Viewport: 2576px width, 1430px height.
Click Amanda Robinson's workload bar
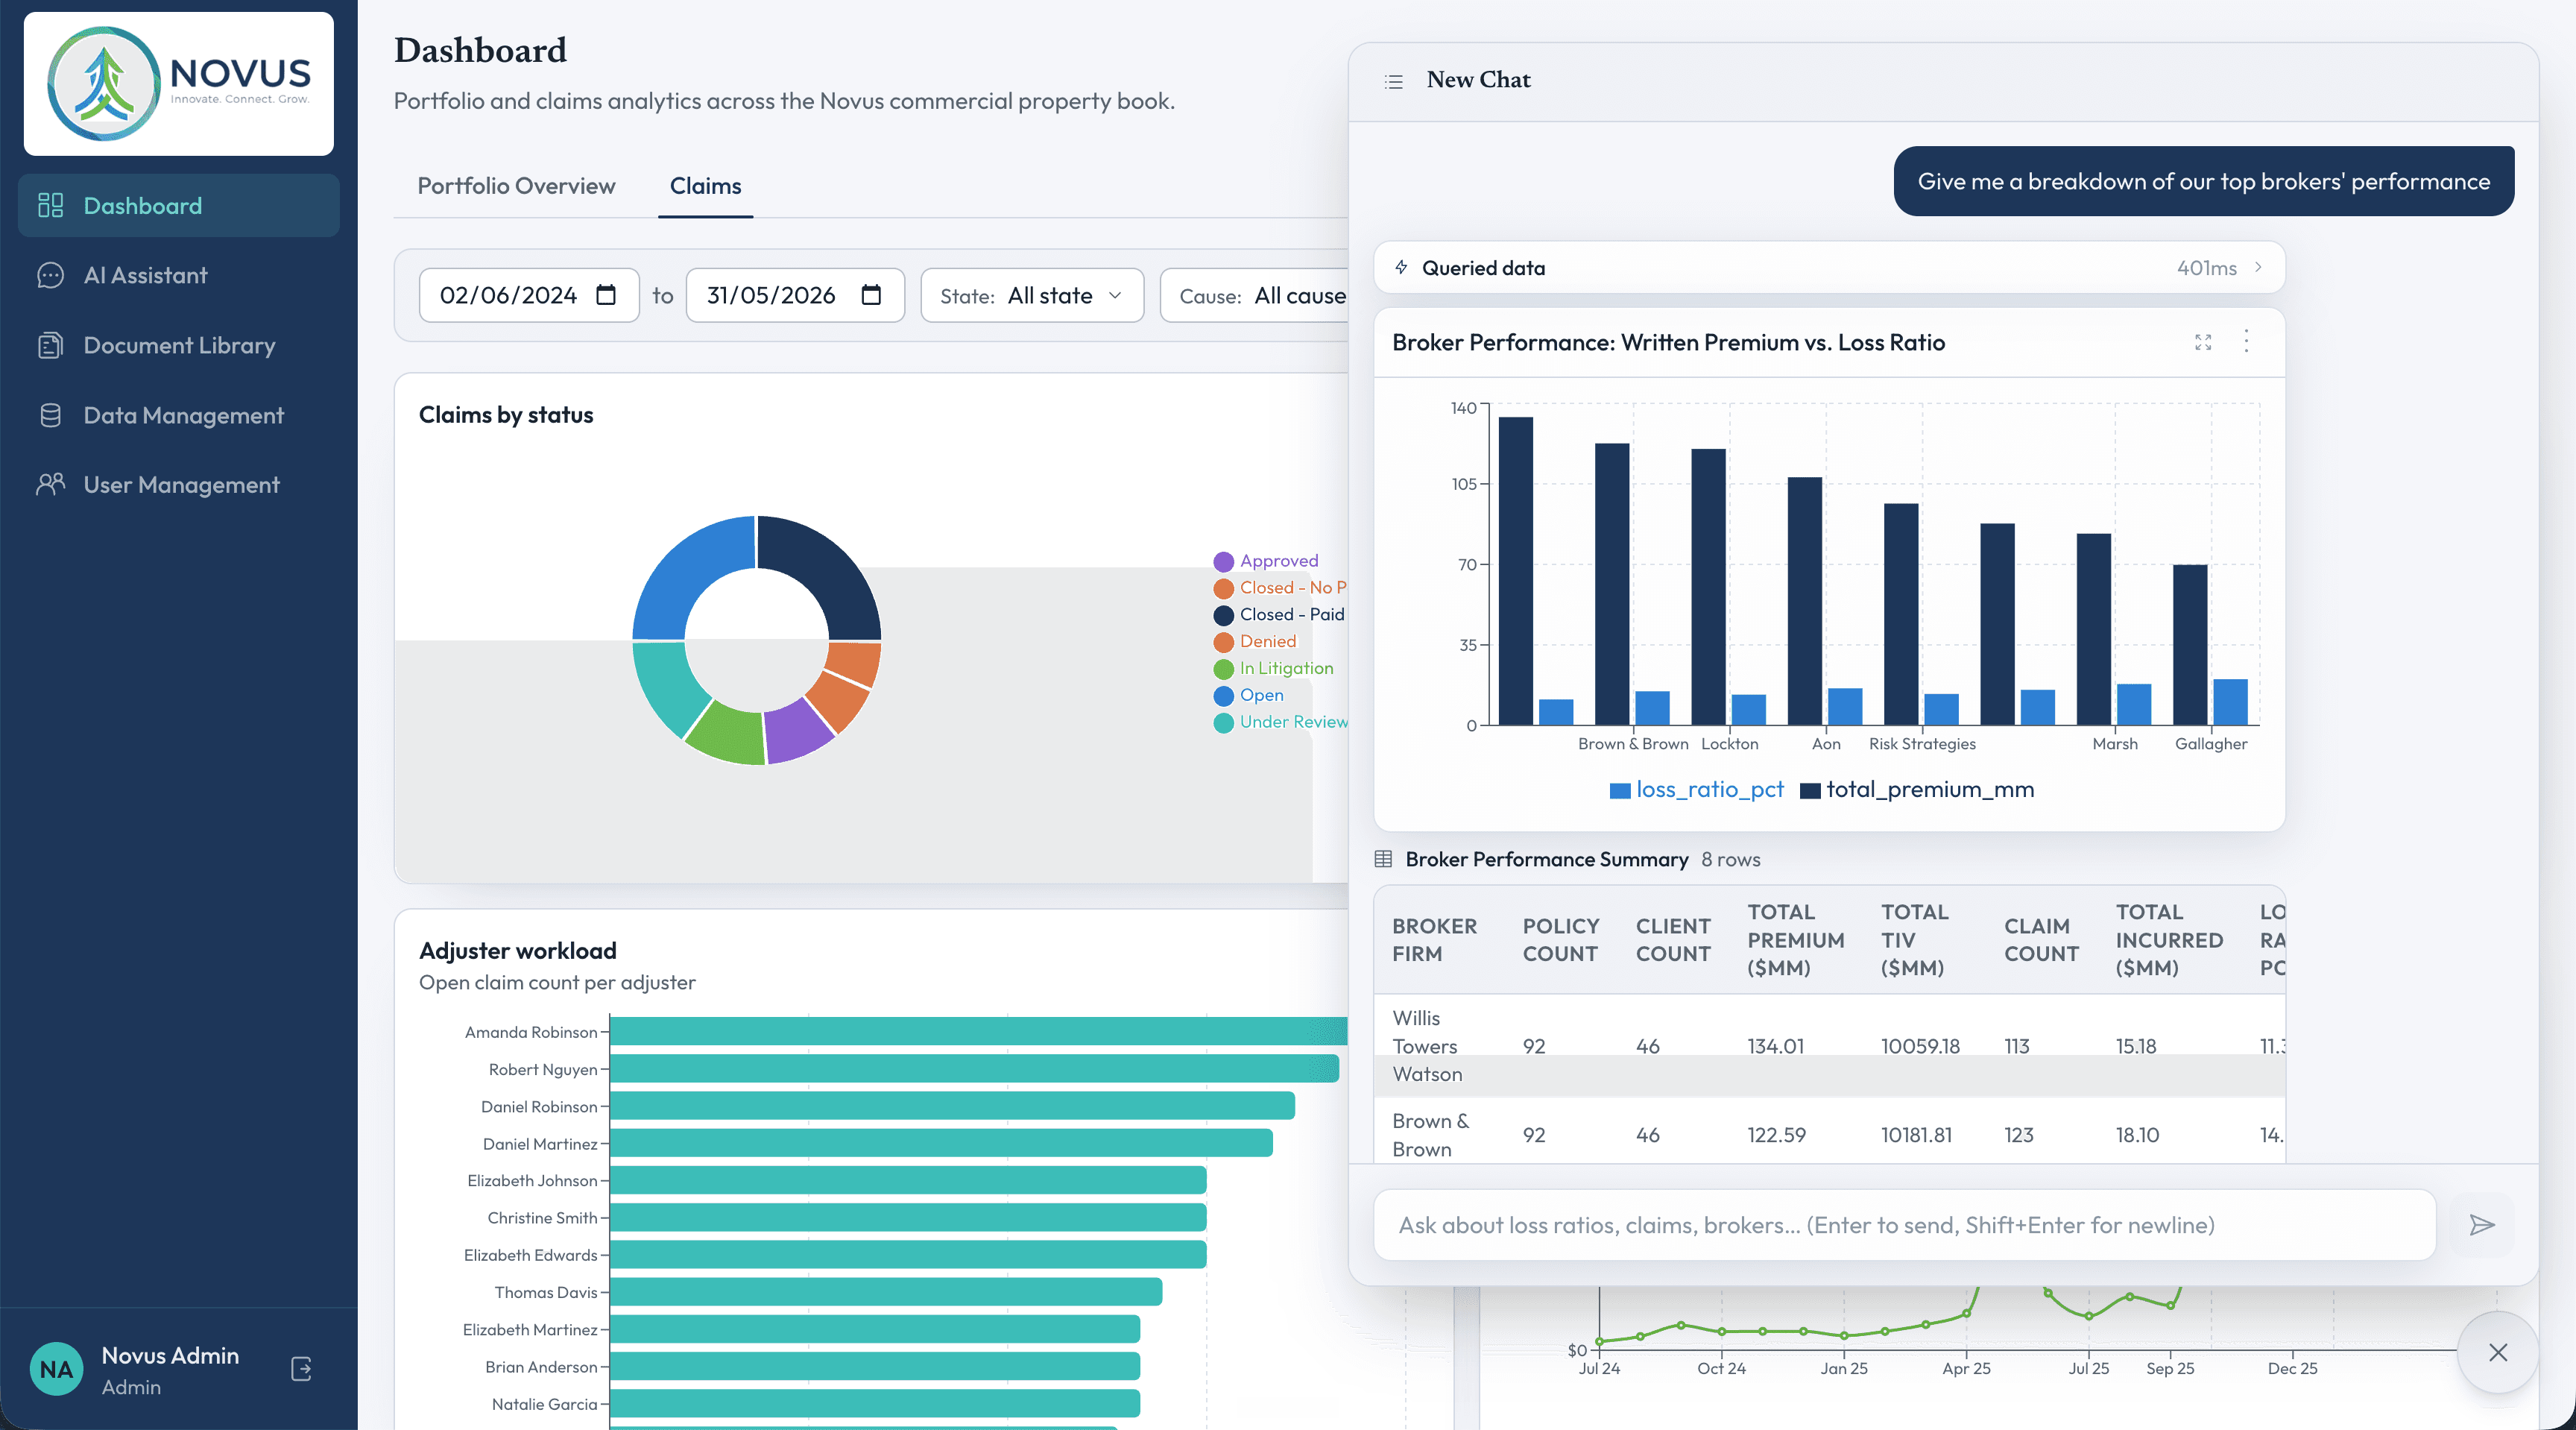pyautogui.click(x=978, y=1031)
